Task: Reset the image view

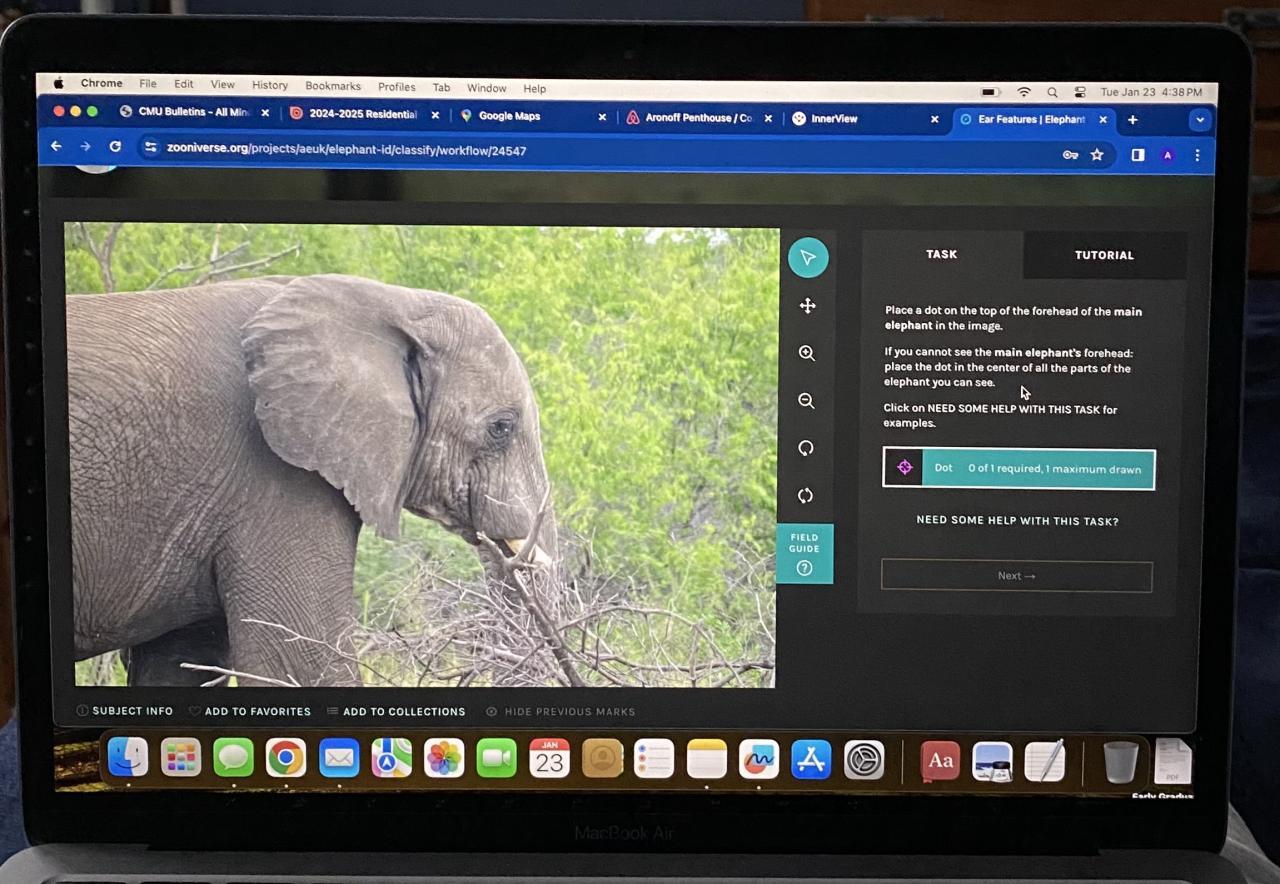Action: coord(805,496)
